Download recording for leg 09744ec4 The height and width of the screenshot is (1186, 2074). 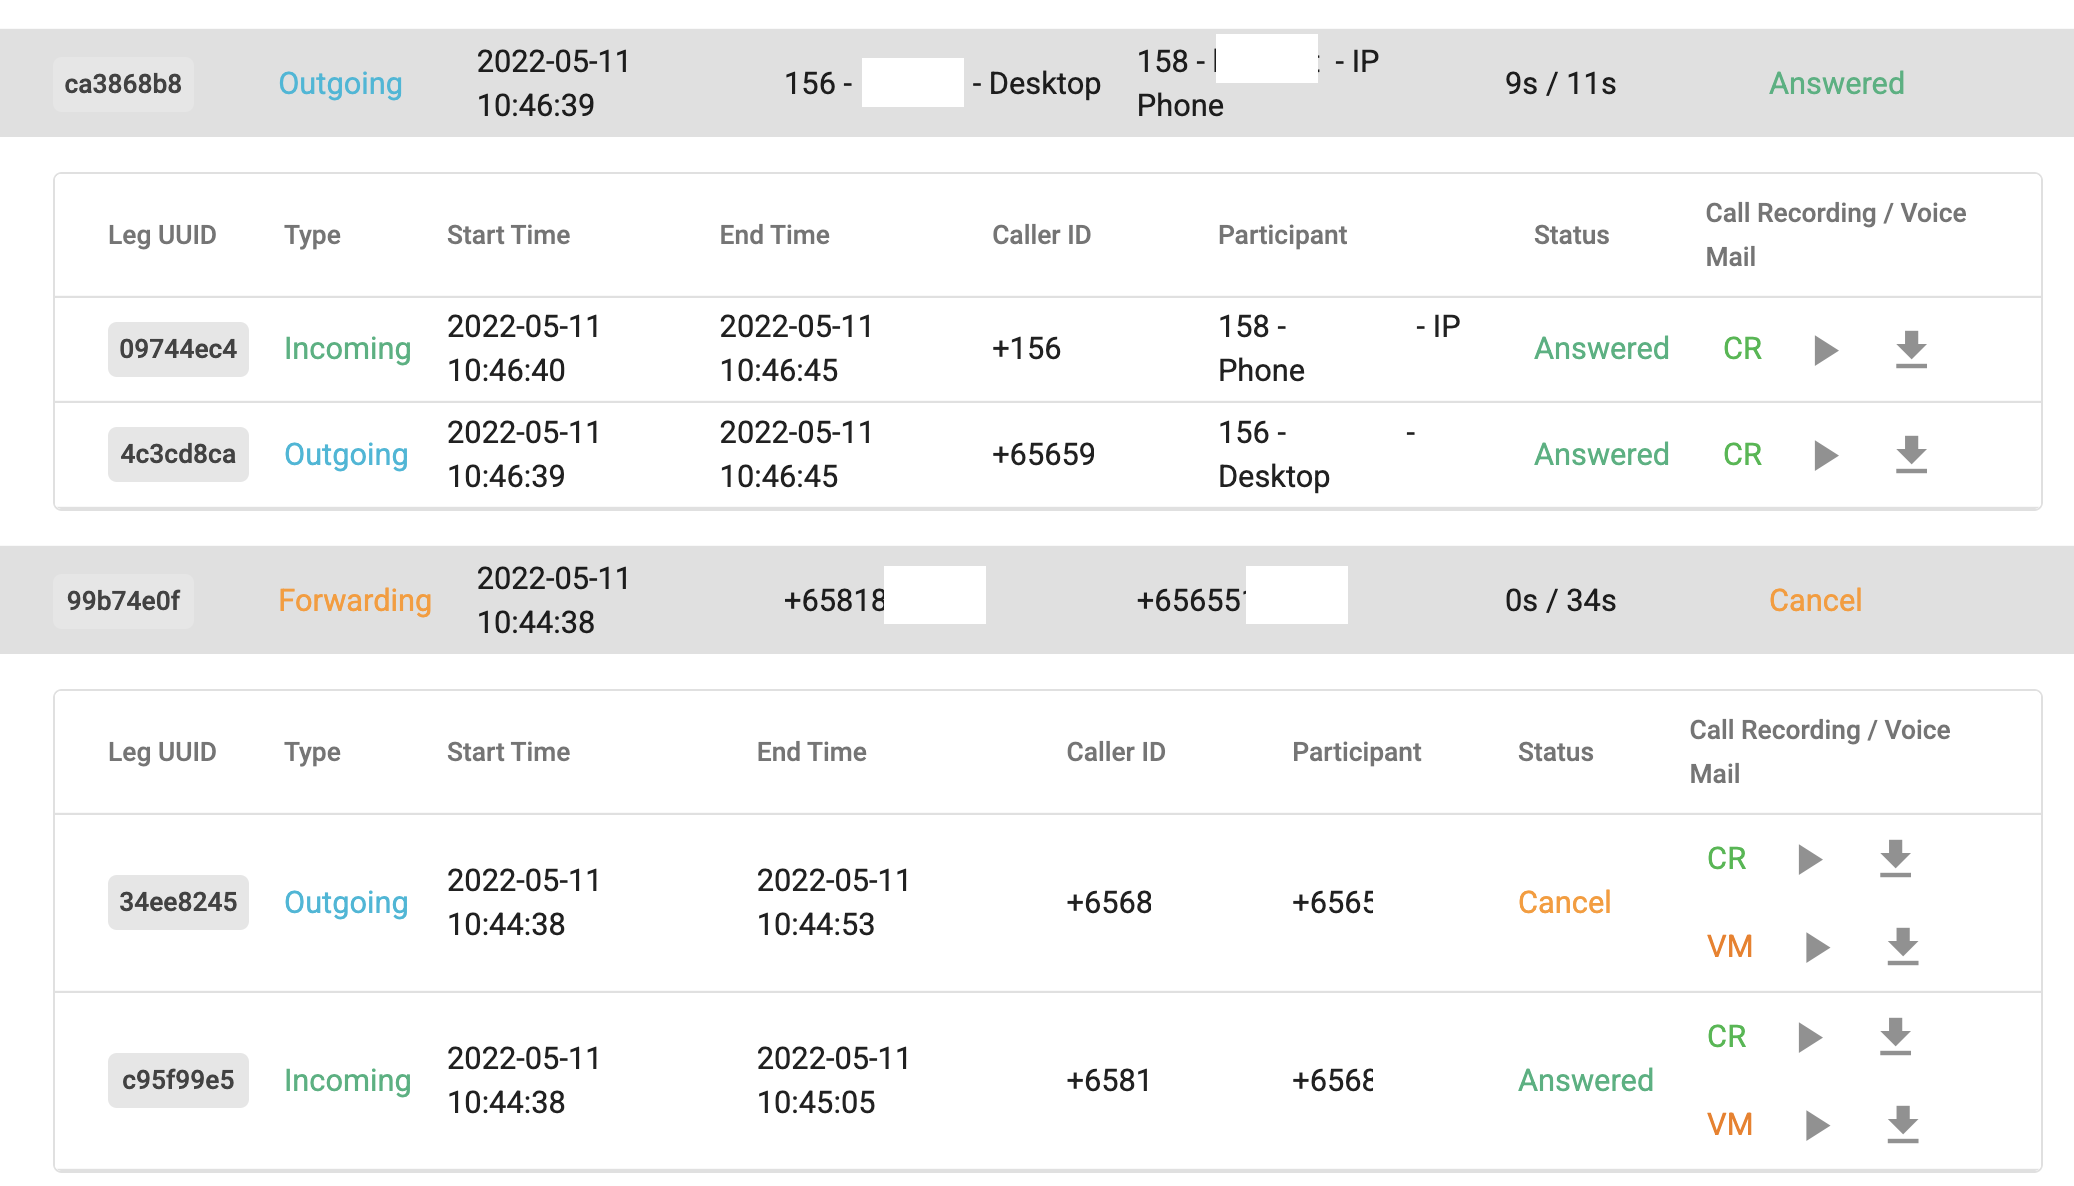point(1911,349)
